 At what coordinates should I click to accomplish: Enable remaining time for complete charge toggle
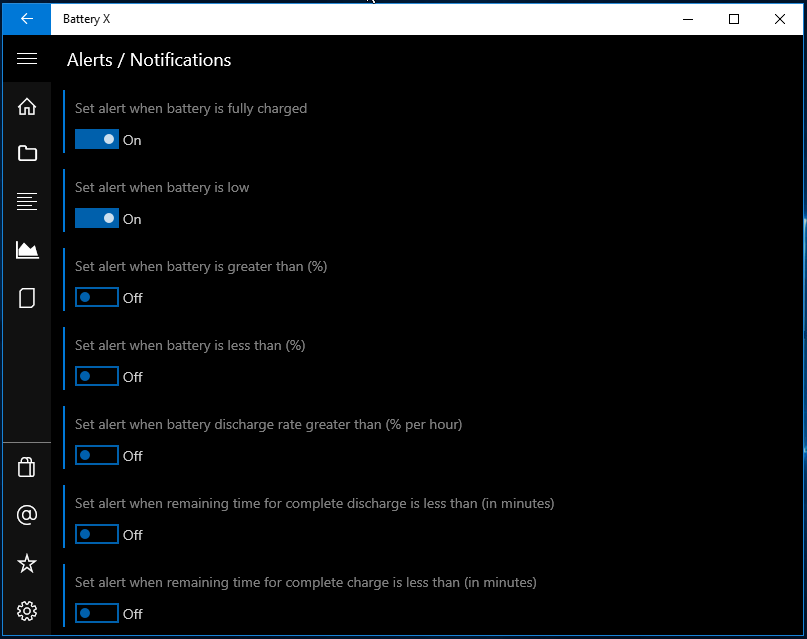(97, 613)
